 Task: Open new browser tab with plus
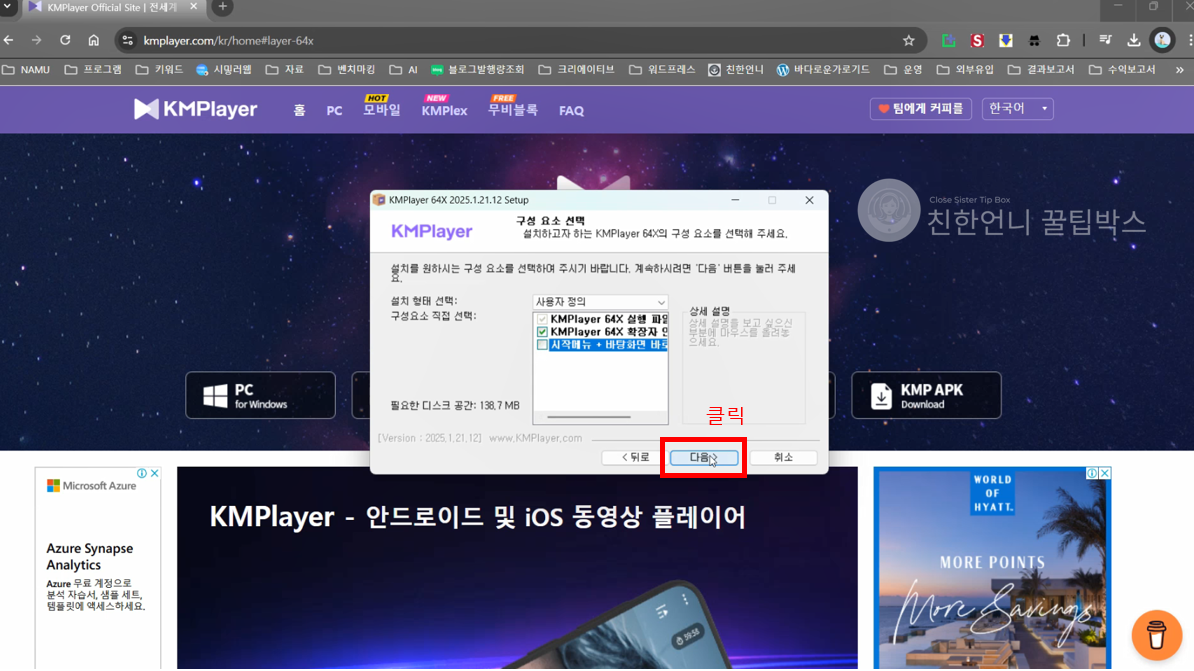pos(222,7)
